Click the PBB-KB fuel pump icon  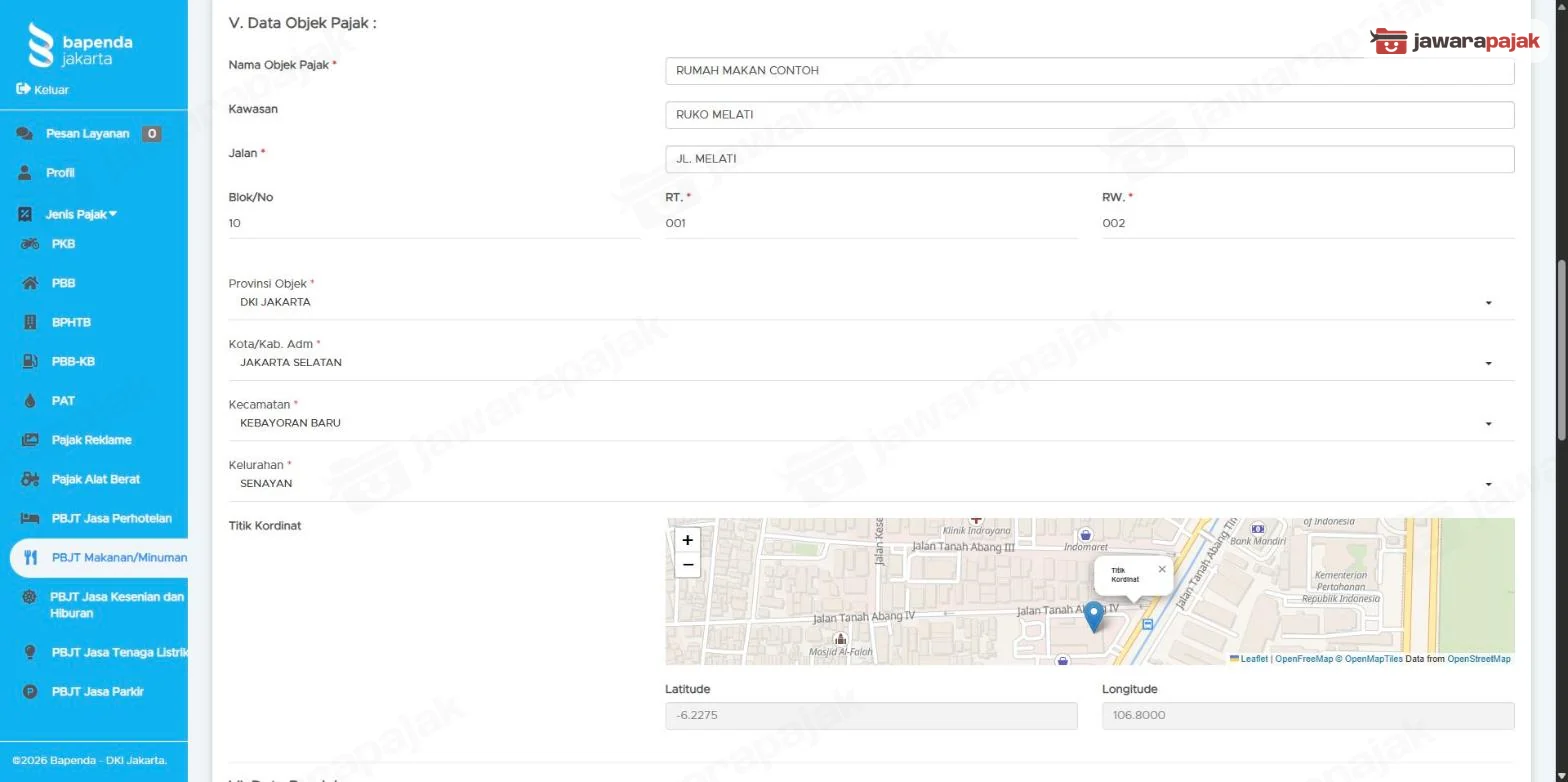tap(30, 361)
